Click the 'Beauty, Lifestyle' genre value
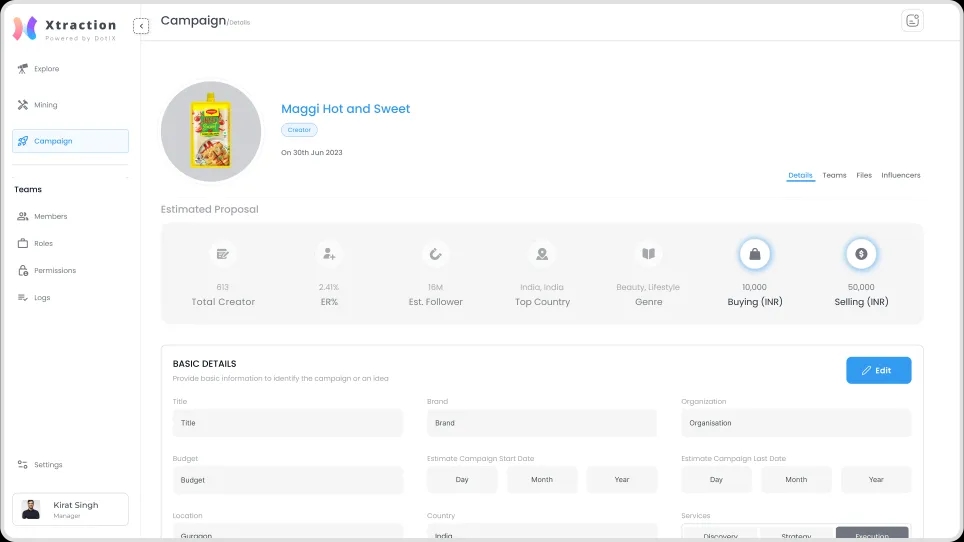The height and width of the screenshot is (542, 964). click(648, 288)
